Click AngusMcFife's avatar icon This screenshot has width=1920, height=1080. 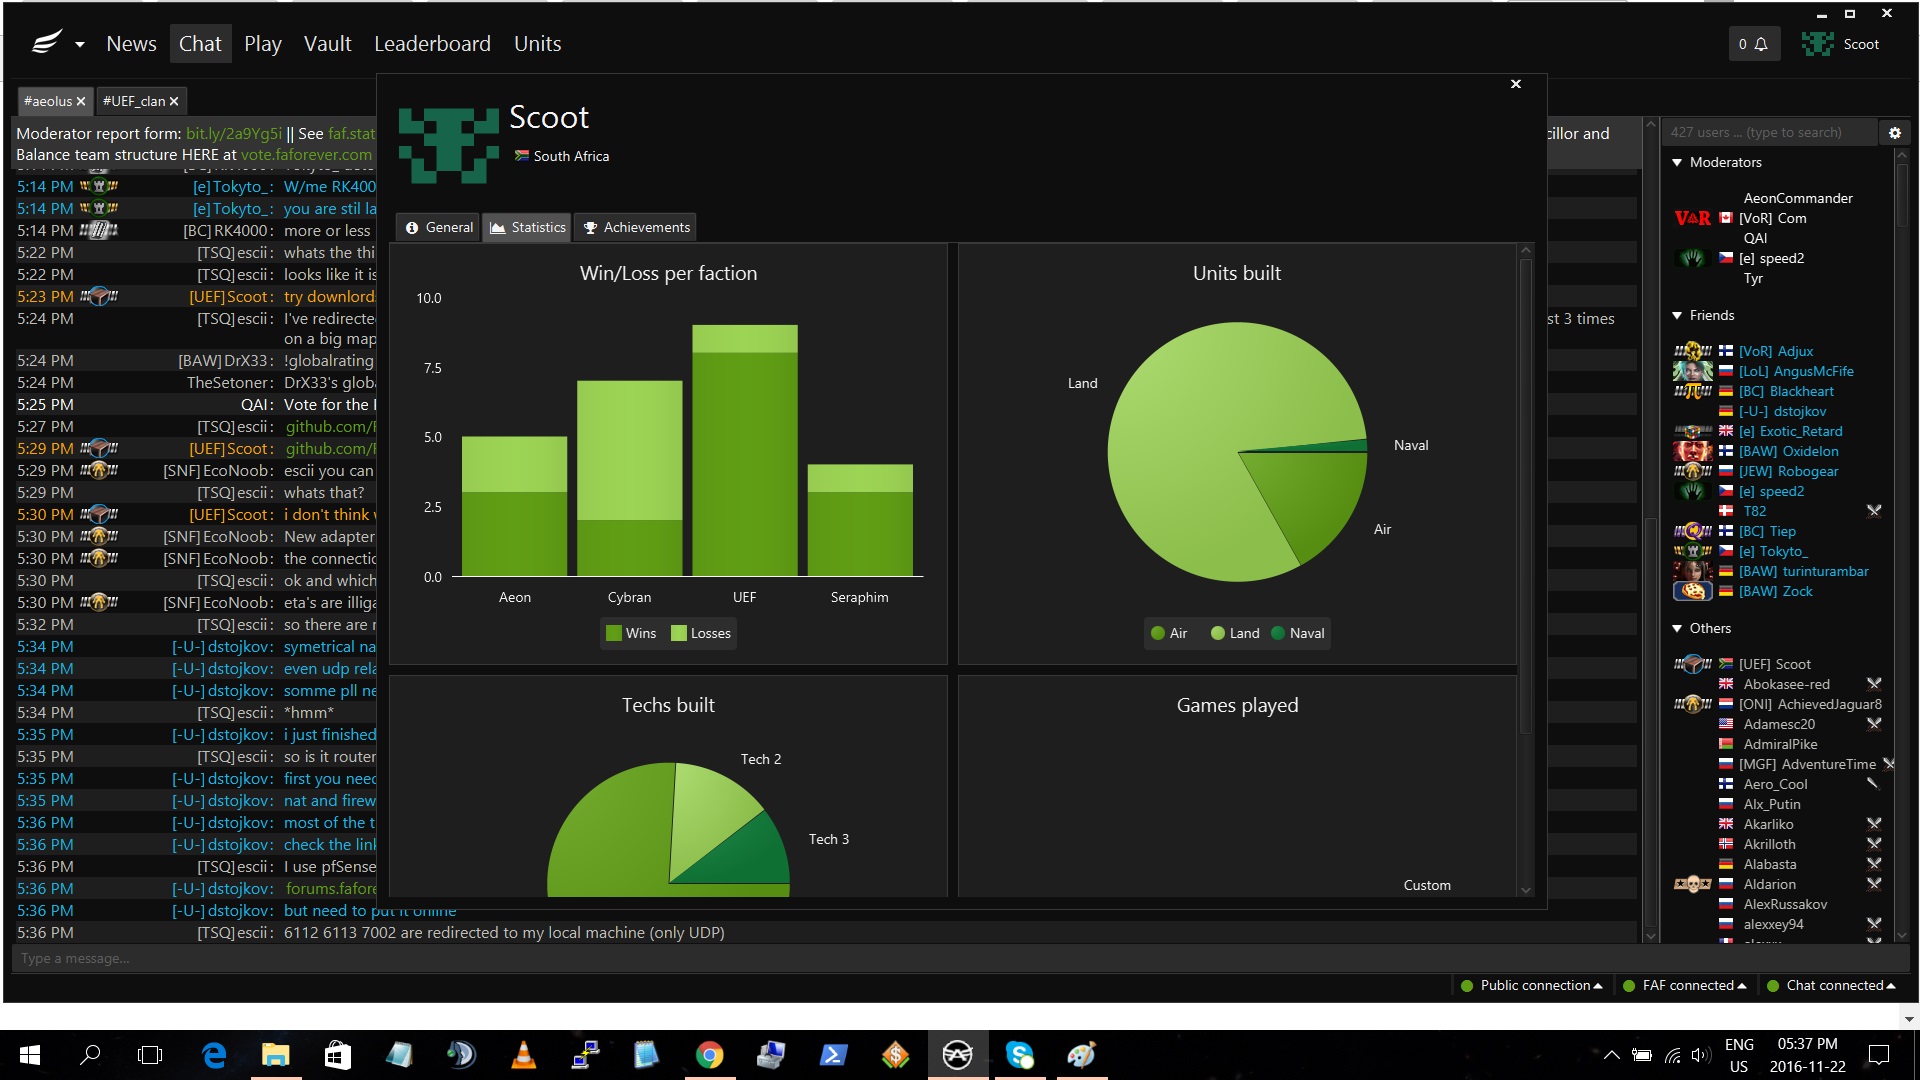(x=1692, y=371)
